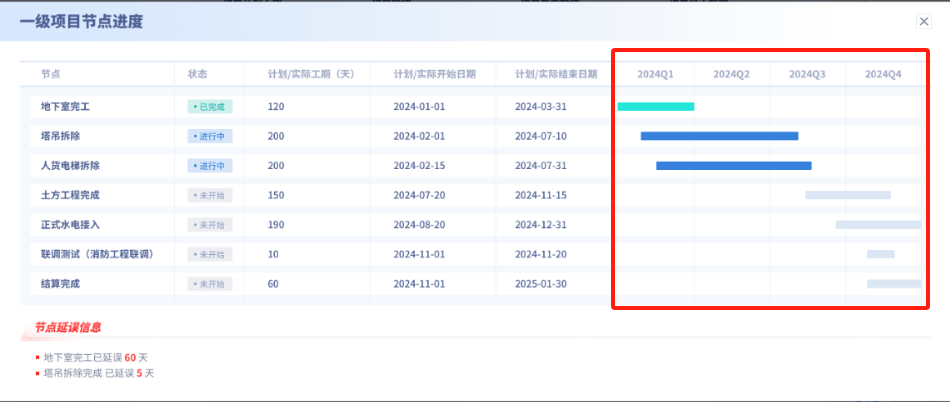Click the 状态 column header
950x402 pixels.
[198, 74]
